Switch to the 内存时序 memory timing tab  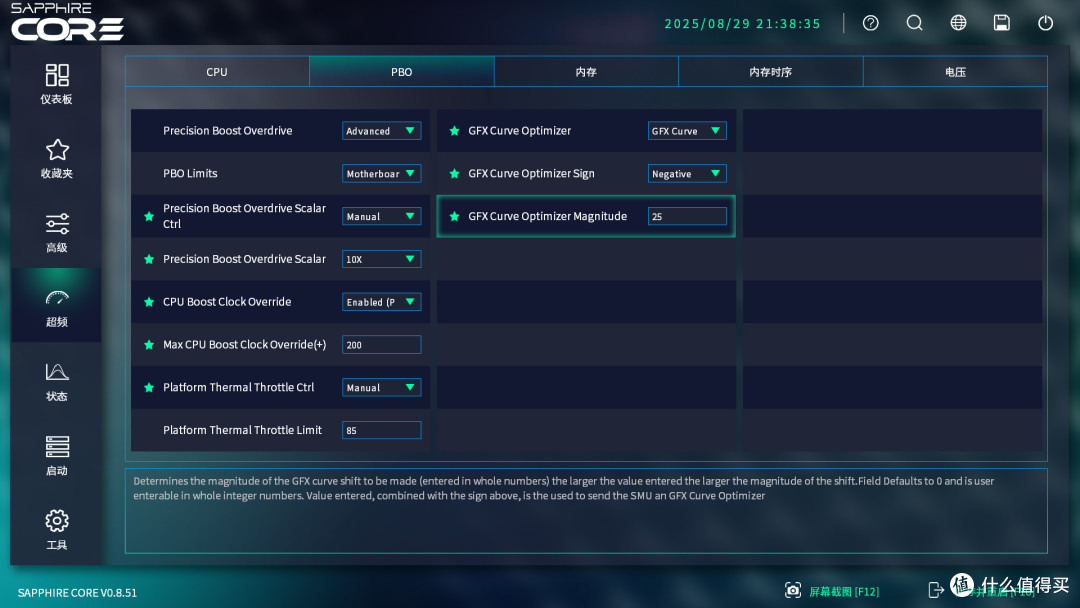pos(771,72)
